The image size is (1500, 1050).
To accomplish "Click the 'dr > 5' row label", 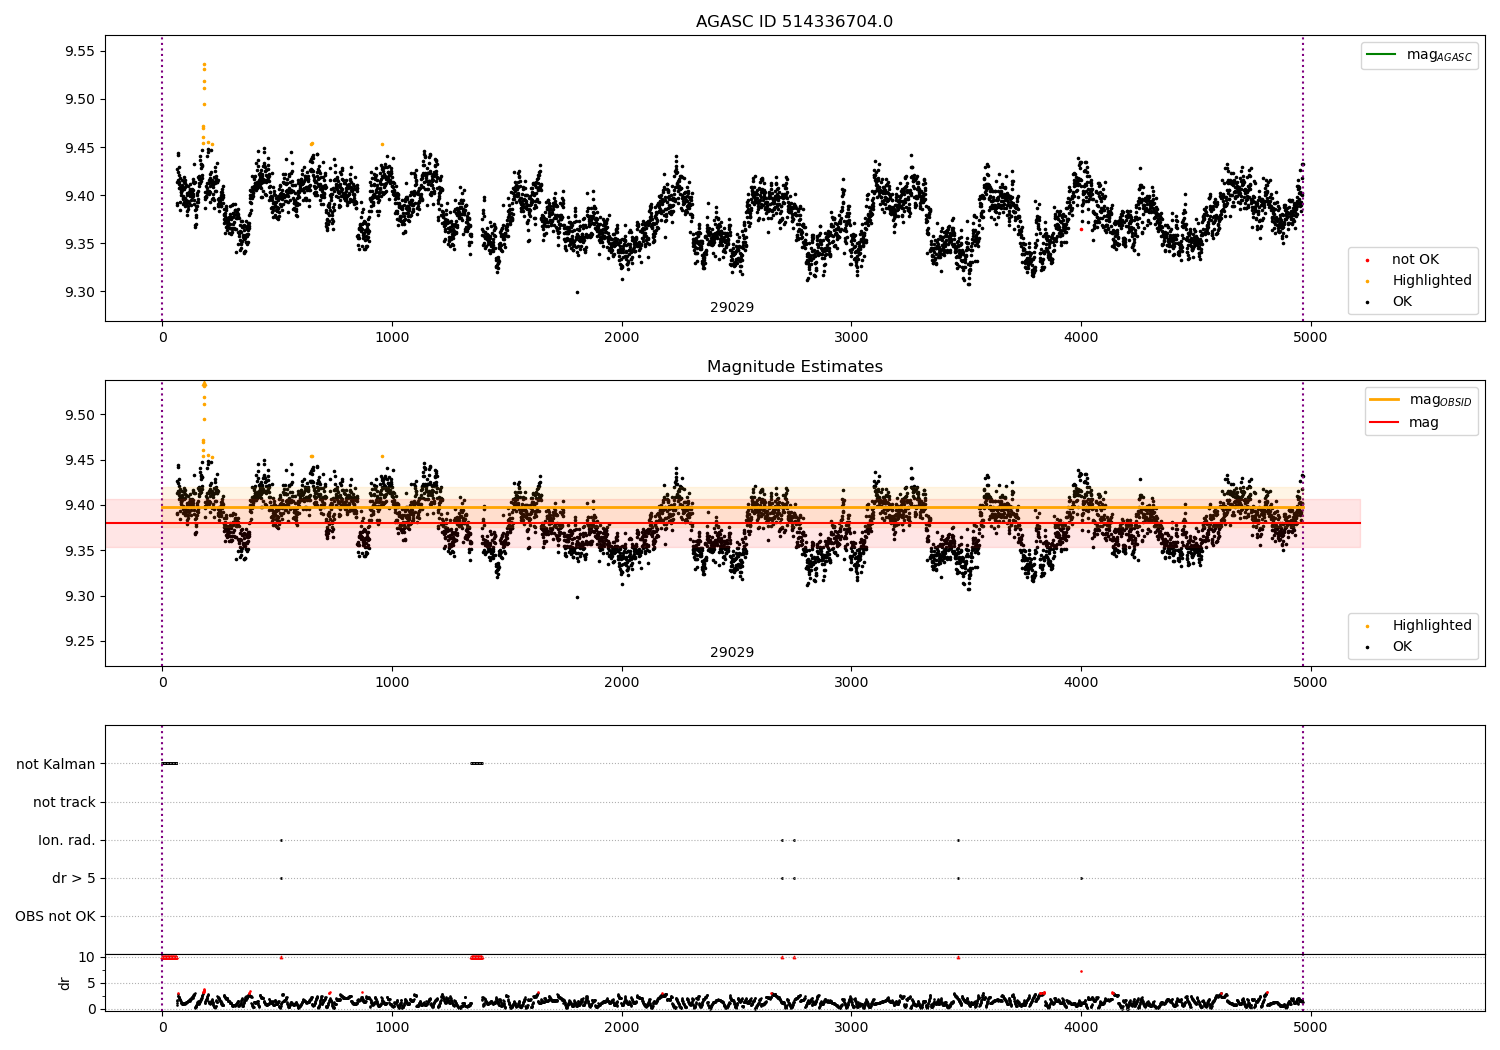I will (x=74, y=878).
